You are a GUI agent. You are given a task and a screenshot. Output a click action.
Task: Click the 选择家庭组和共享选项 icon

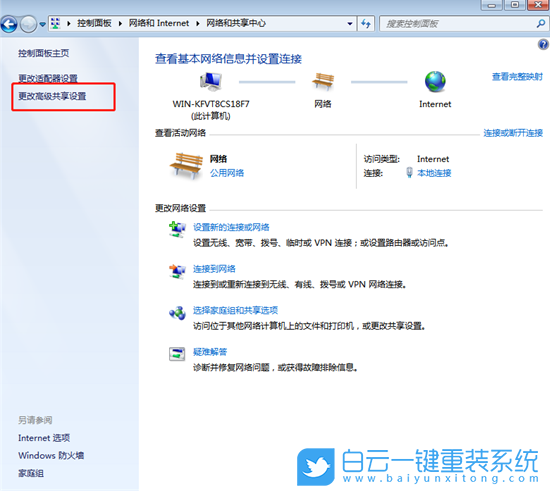pos(177,313)
